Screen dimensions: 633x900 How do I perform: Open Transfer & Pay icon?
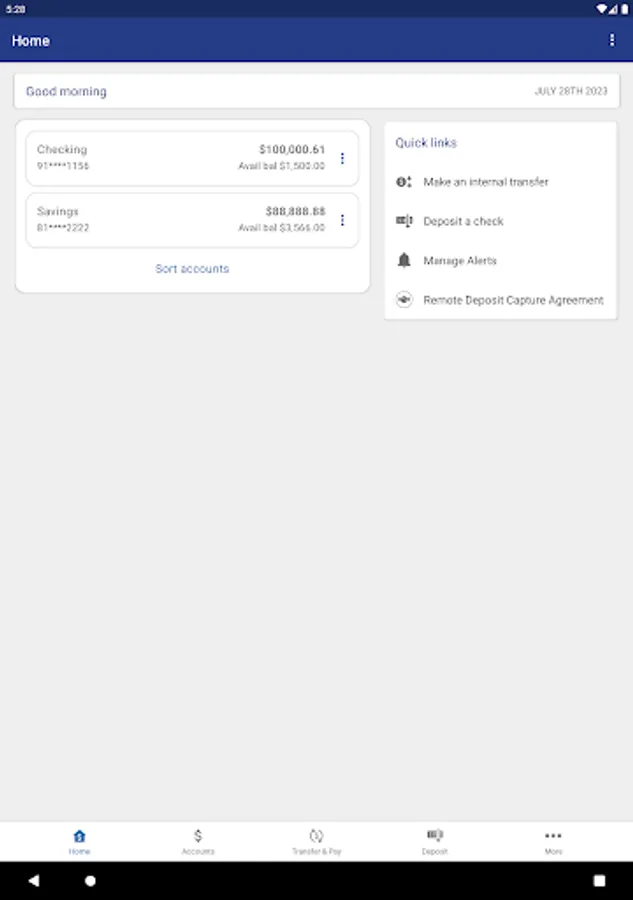pos(316,836)
